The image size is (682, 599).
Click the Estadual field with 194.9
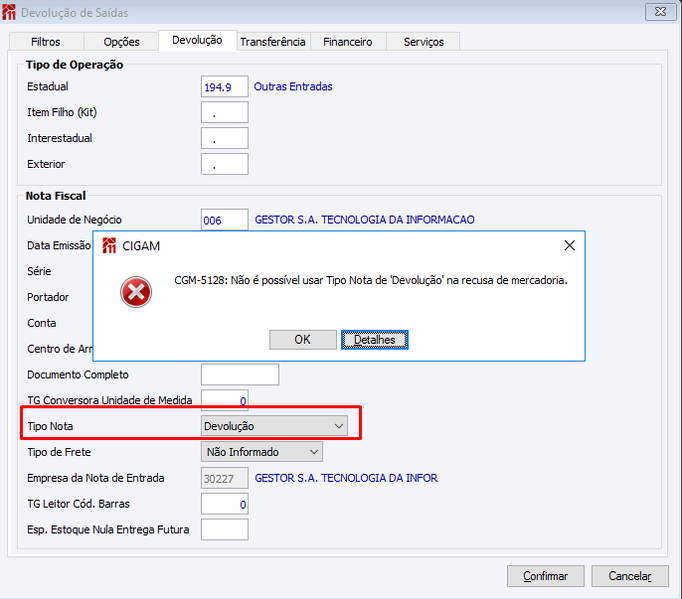[224, 87]
